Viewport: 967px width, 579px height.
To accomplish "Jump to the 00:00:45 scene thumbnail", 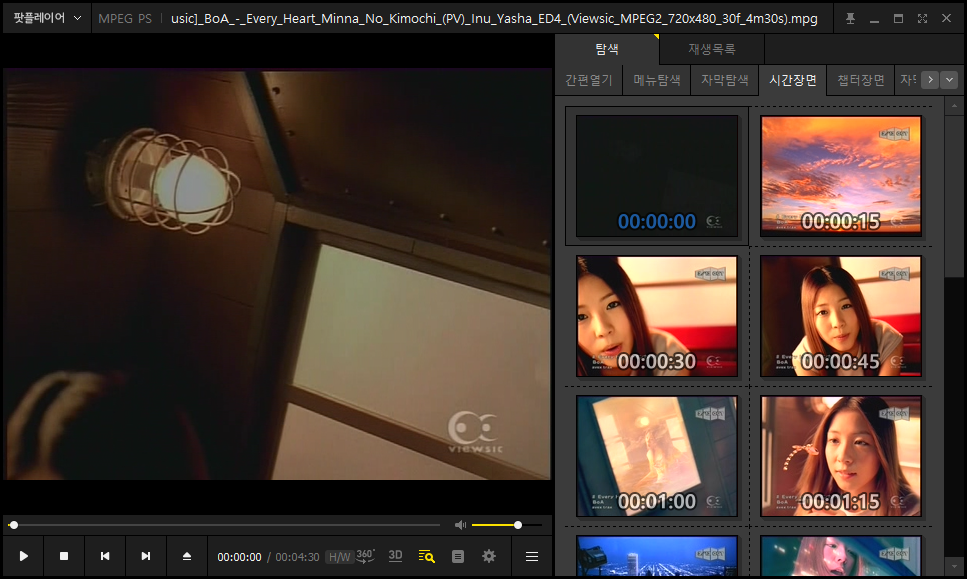I will pos(841,316).
